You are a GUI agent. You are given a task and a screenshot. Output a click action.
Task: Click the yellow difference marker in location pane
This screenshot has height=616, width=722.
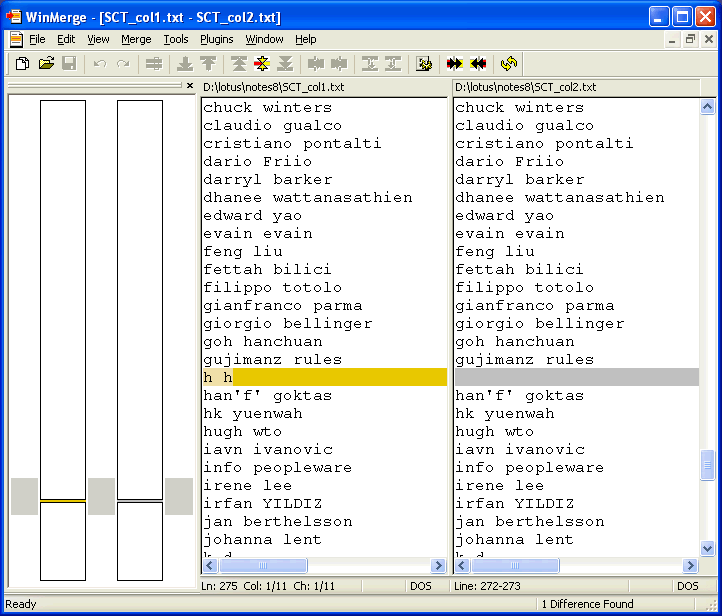(x=63, y=500)
